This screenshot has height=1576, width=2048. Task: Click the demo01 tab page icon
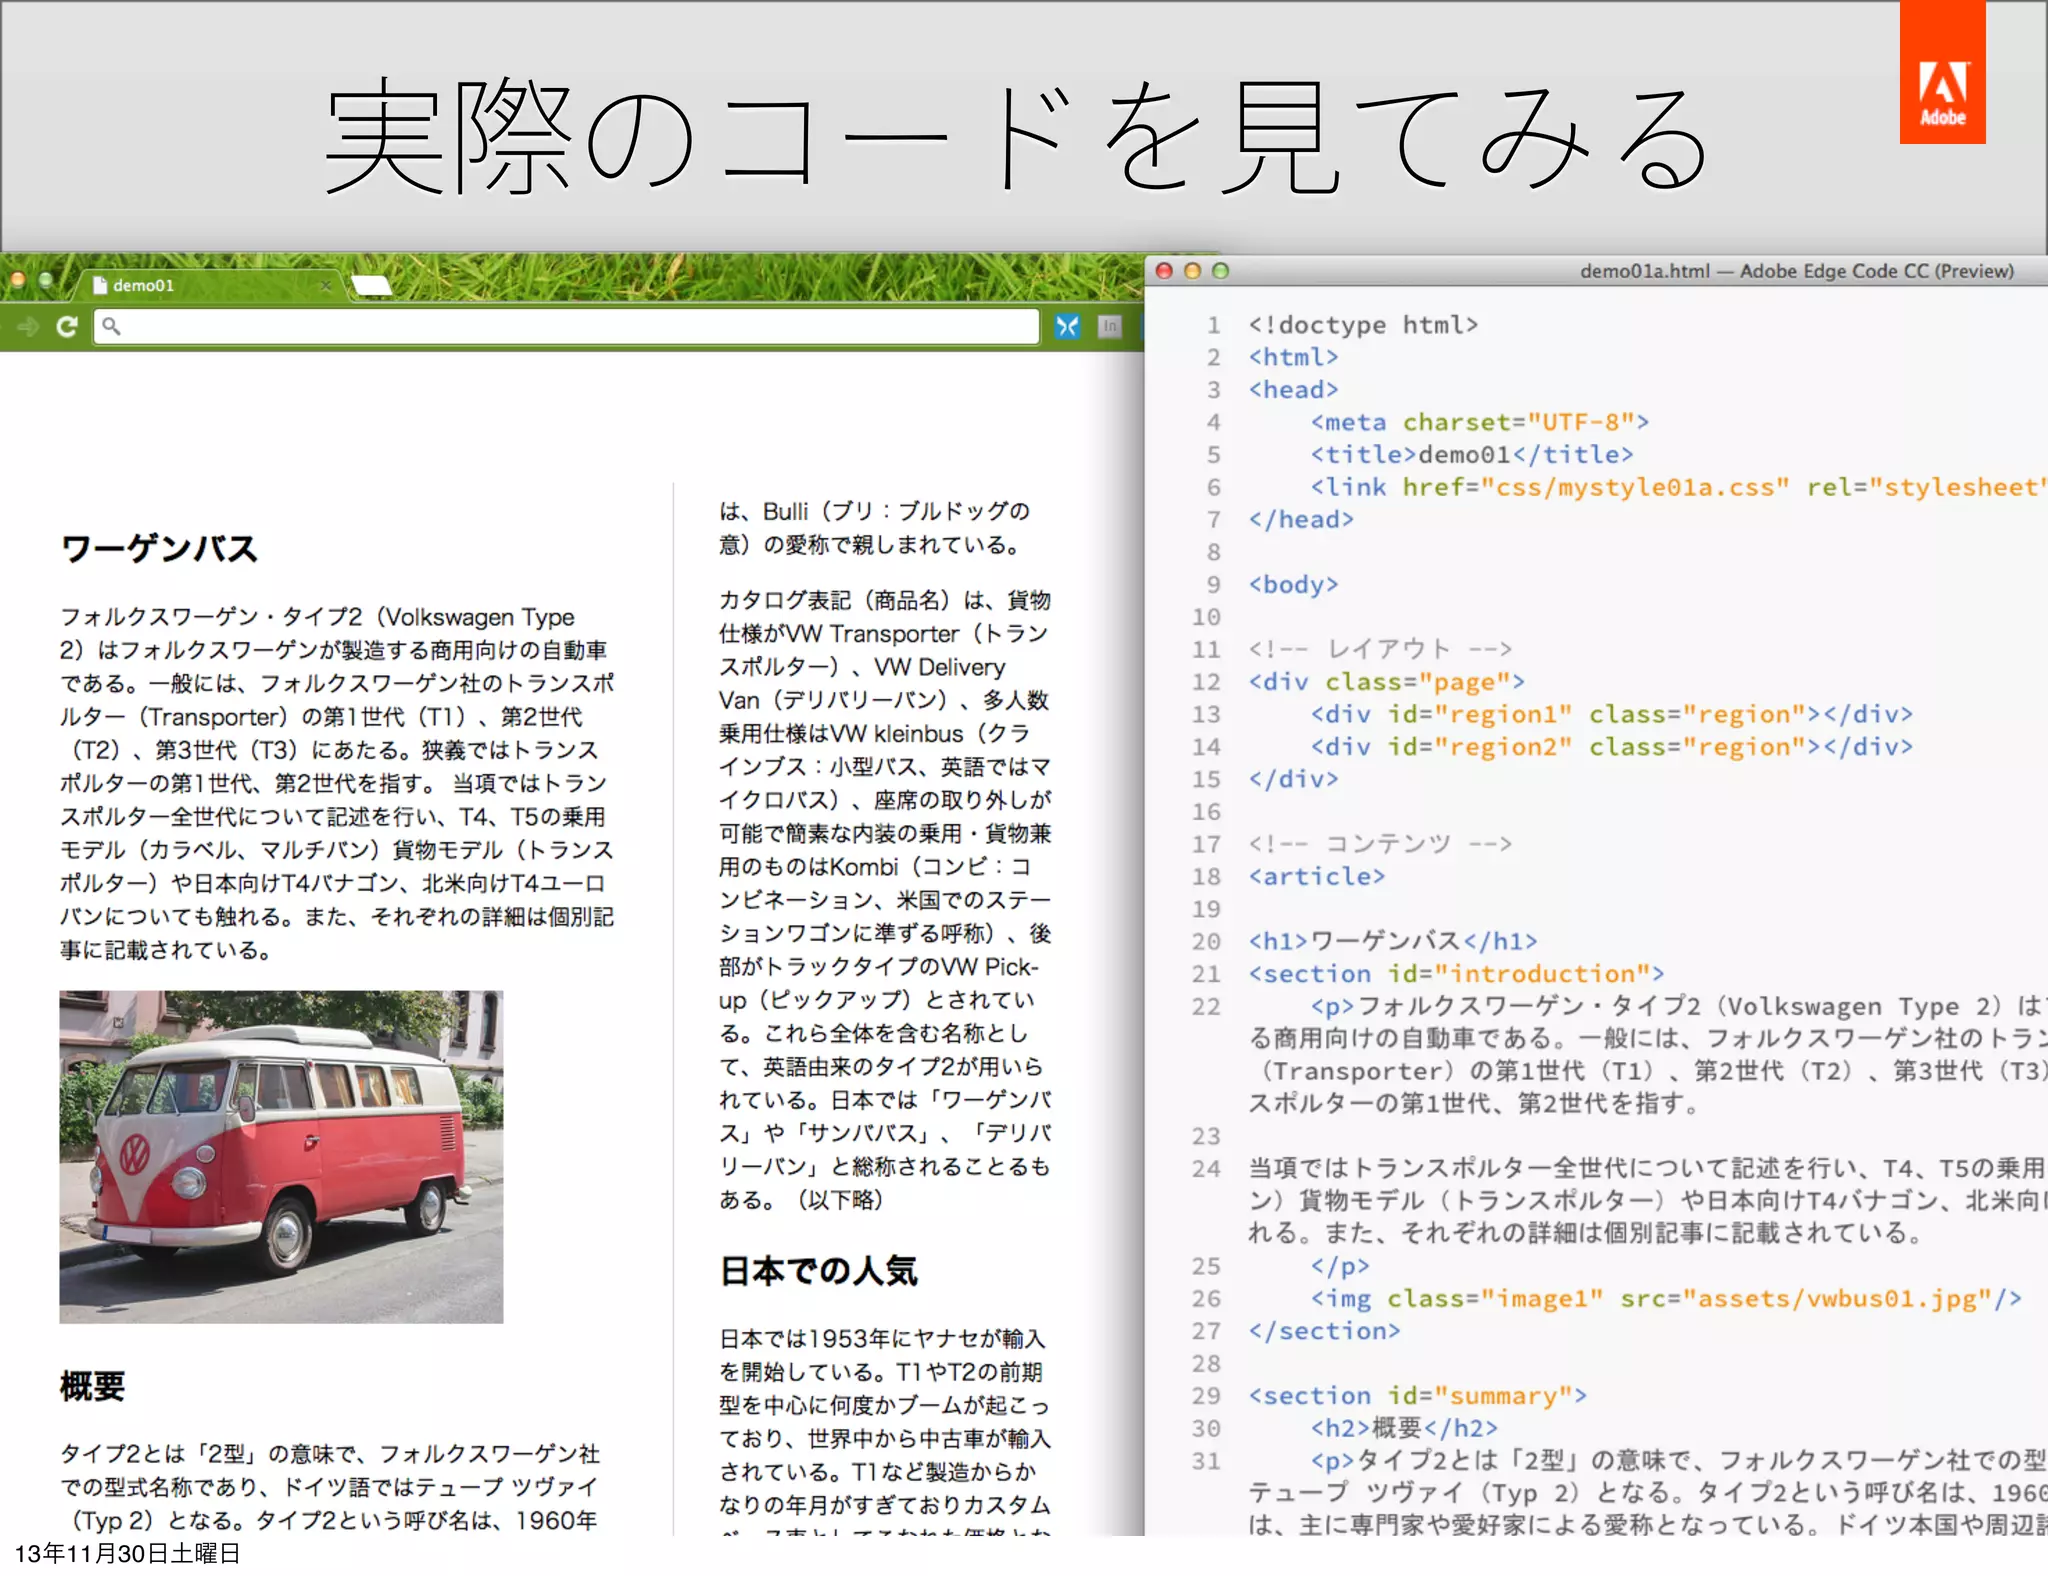click(x=100, y=286)
